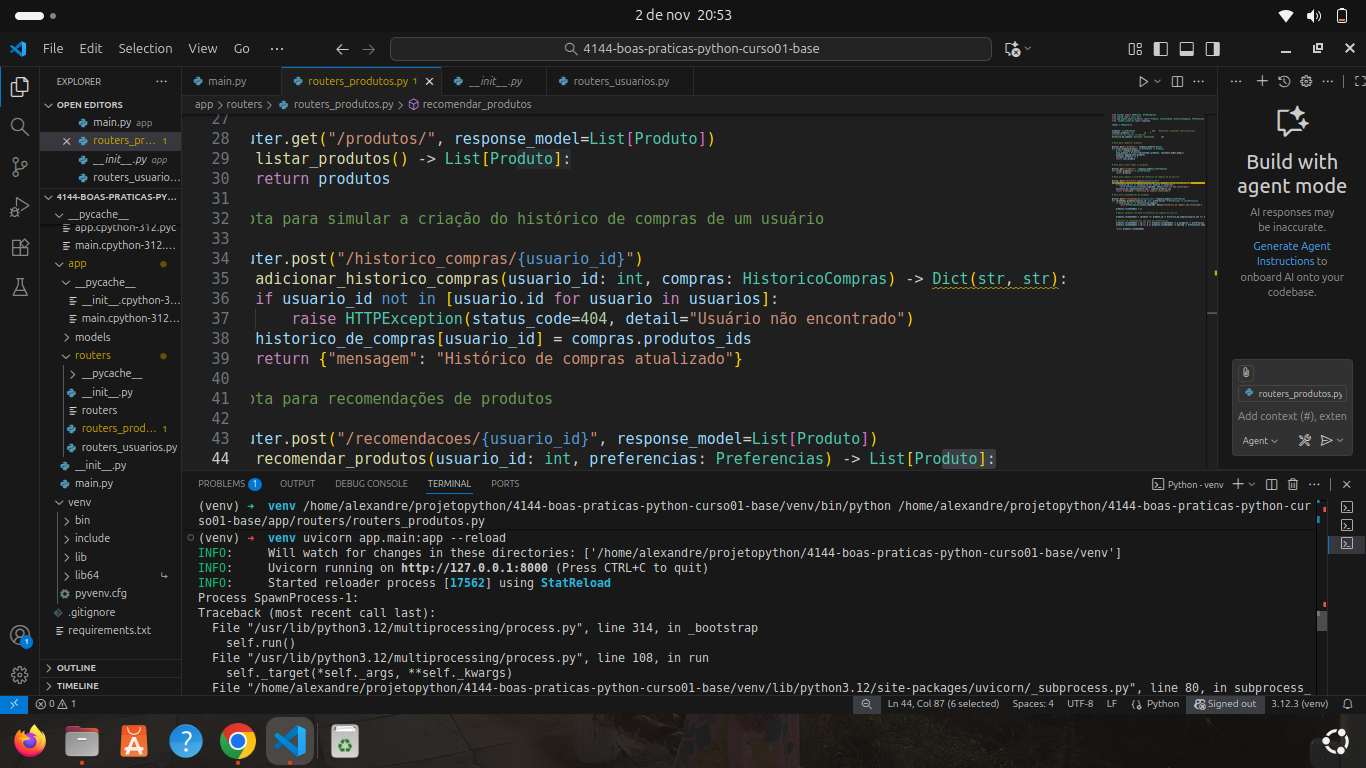The width and height of the screenshot is (1366, 768).
Task: Open the Extensions view
Action: coord(19,247)
